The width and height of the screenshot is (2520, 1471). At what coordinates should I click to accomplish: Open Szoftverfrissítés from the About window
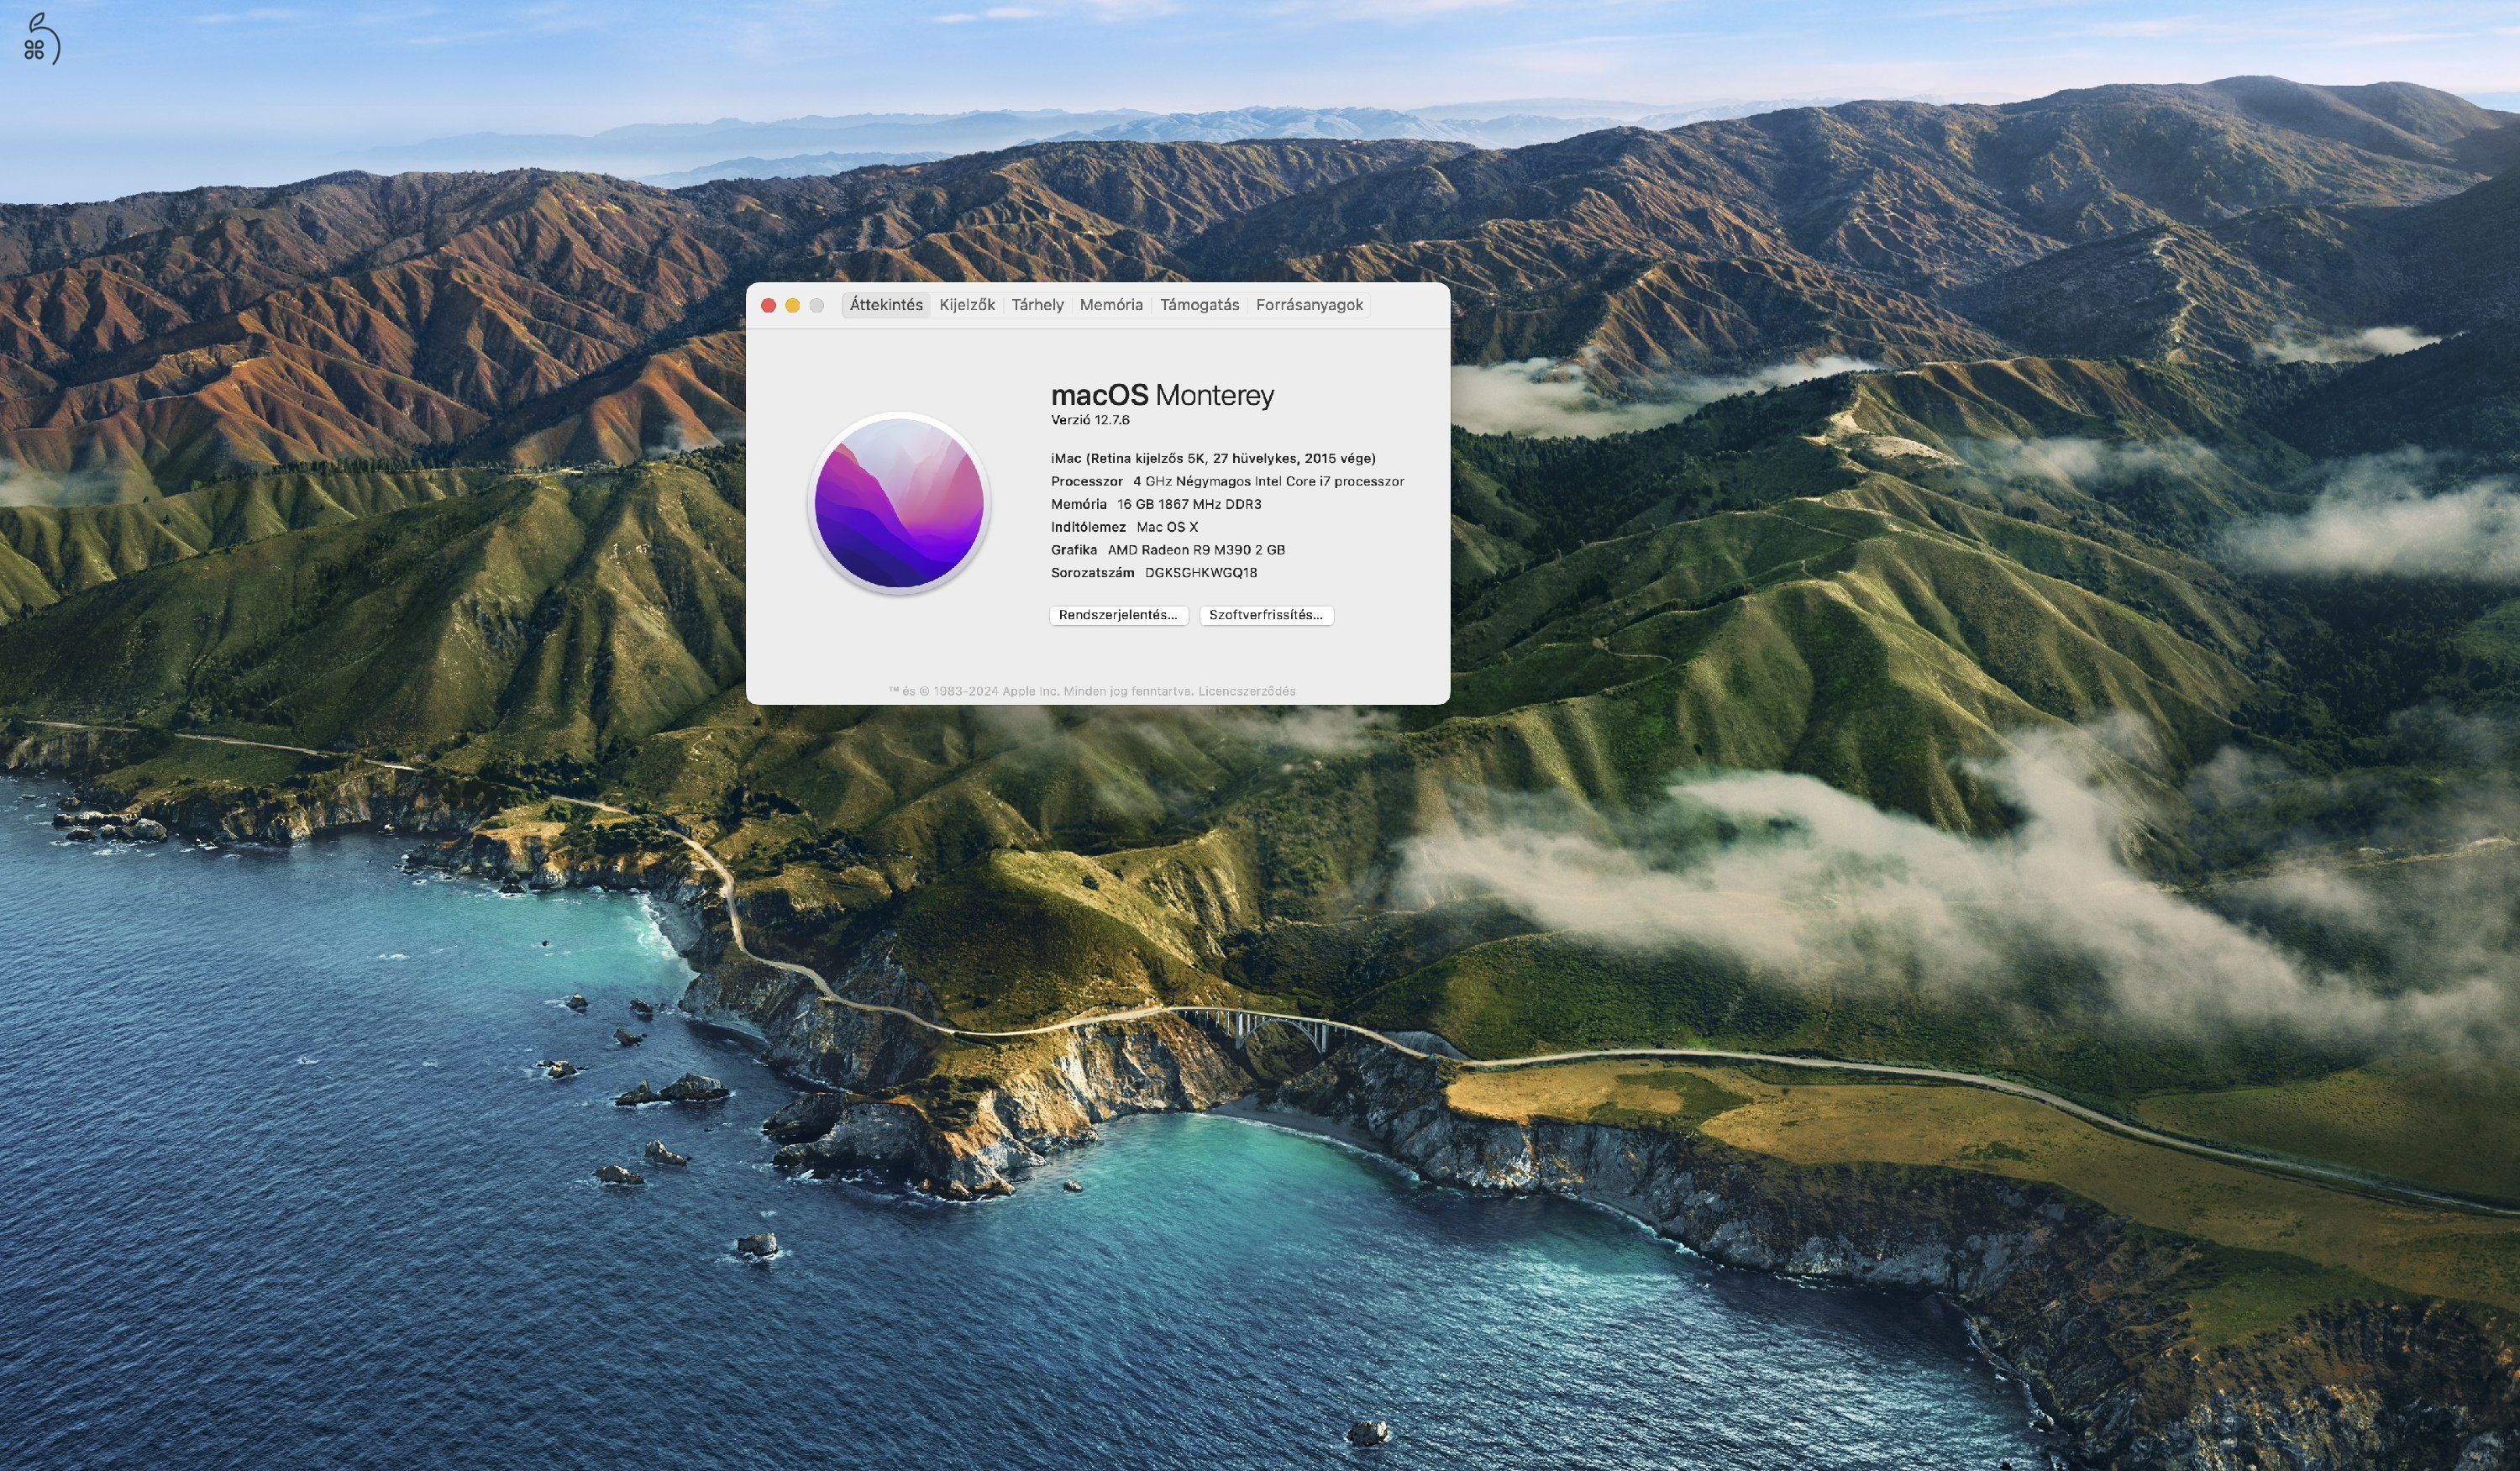pyautogui.click(x=1266, y=616)
